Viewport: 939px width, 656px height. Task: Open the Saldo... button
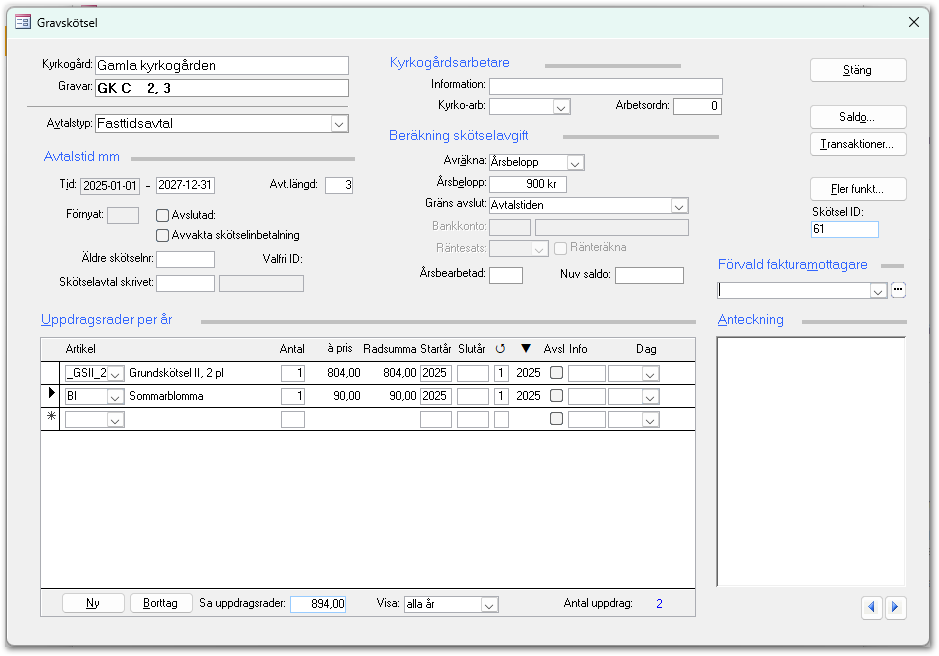click(858, 117)
